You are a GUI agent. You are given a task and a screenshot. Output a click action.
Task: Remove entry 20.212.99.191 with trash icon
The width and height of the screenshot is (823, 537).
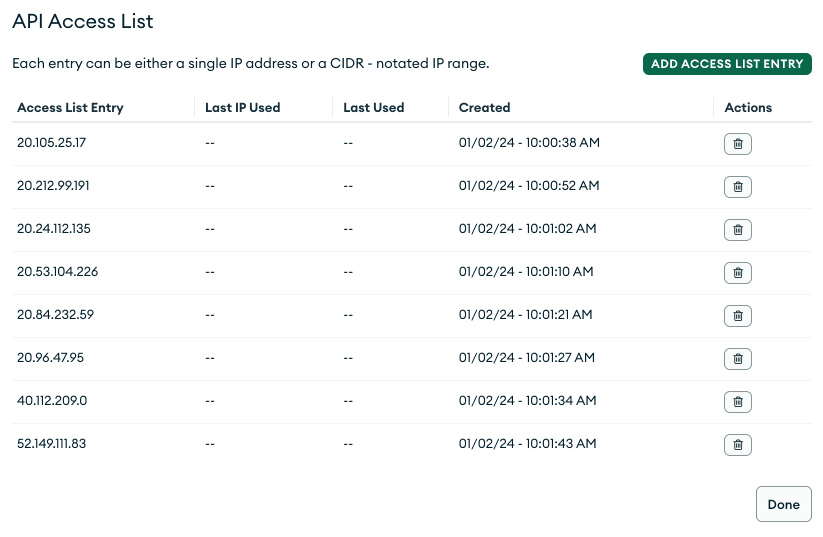point(737,187)
